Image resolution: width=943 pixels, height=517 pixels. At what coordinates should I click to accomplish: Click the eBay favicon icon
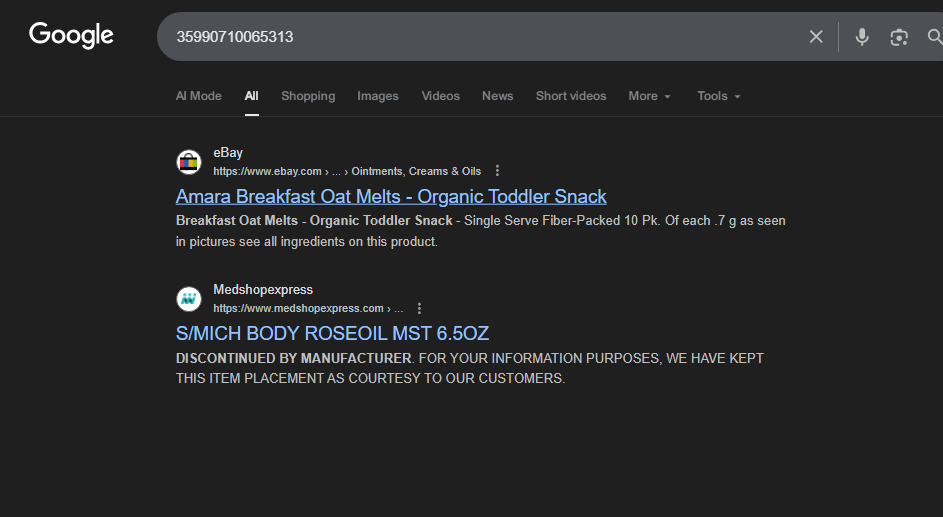coord(189,161)
